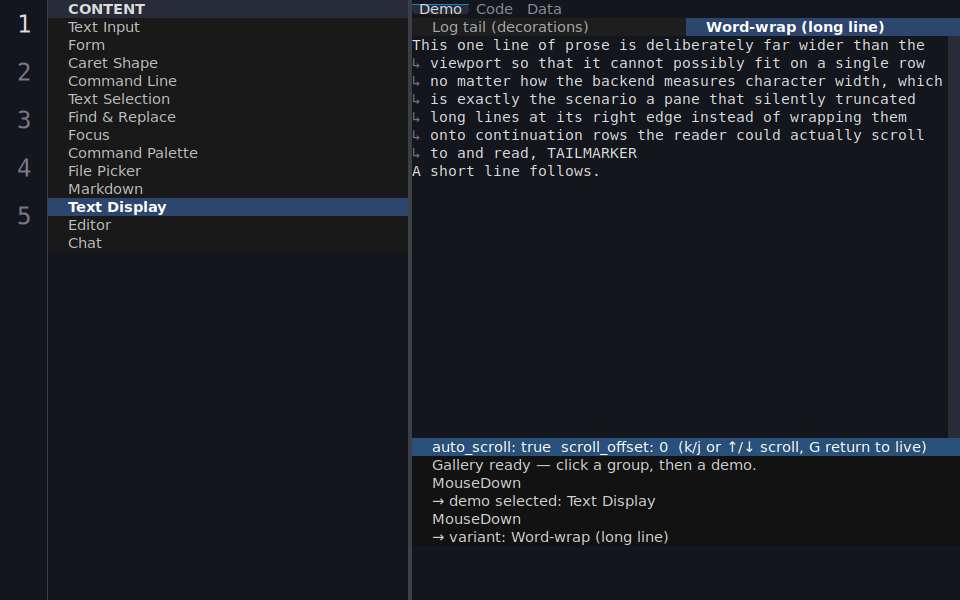Open the Markdown demo
Image resolution: width=960 pixels, height=600 pixels.
click(x=228, y=189)
